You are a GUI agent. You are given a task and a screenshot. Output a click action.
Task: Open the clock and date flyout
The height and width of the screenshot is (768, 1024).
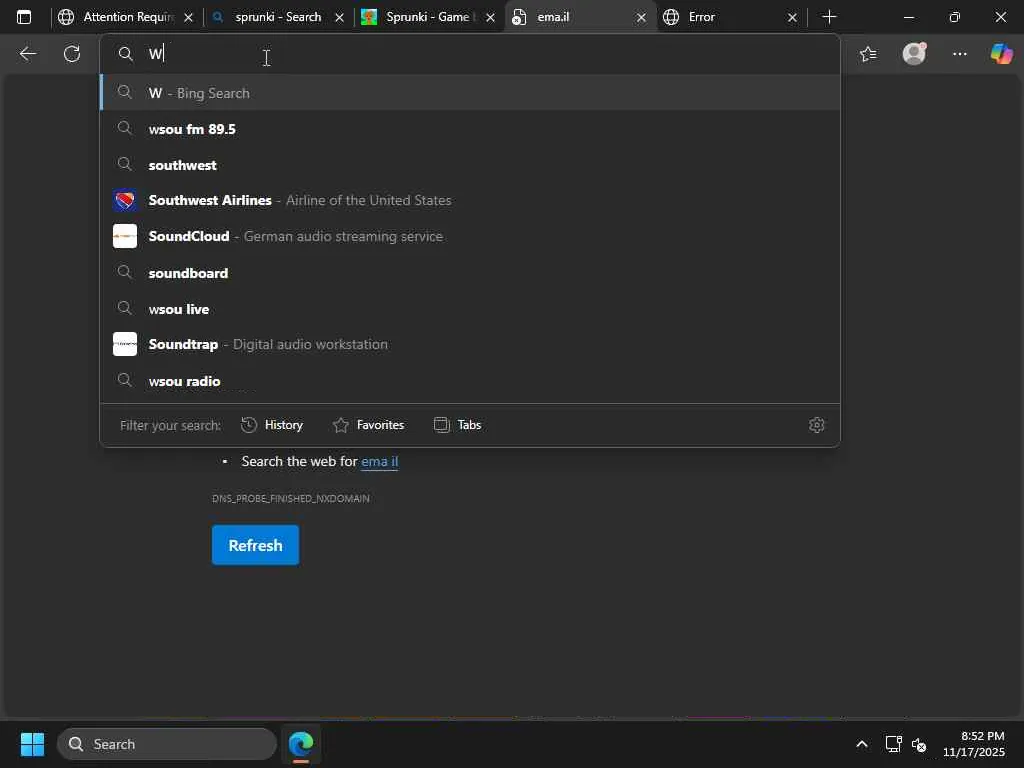coord(974,744)
